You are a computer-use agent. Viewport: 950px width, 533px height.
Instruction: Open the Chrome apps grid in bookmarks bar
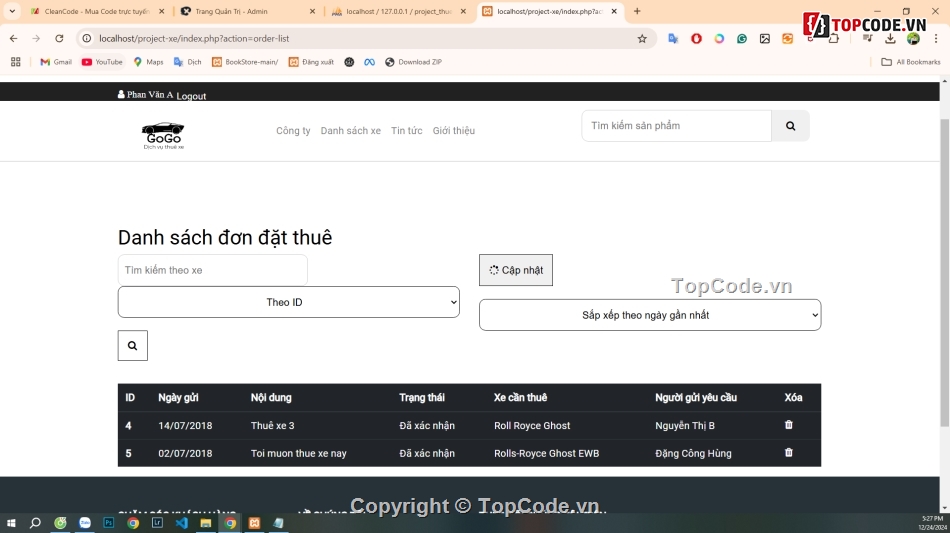click(x=16, y=62)
